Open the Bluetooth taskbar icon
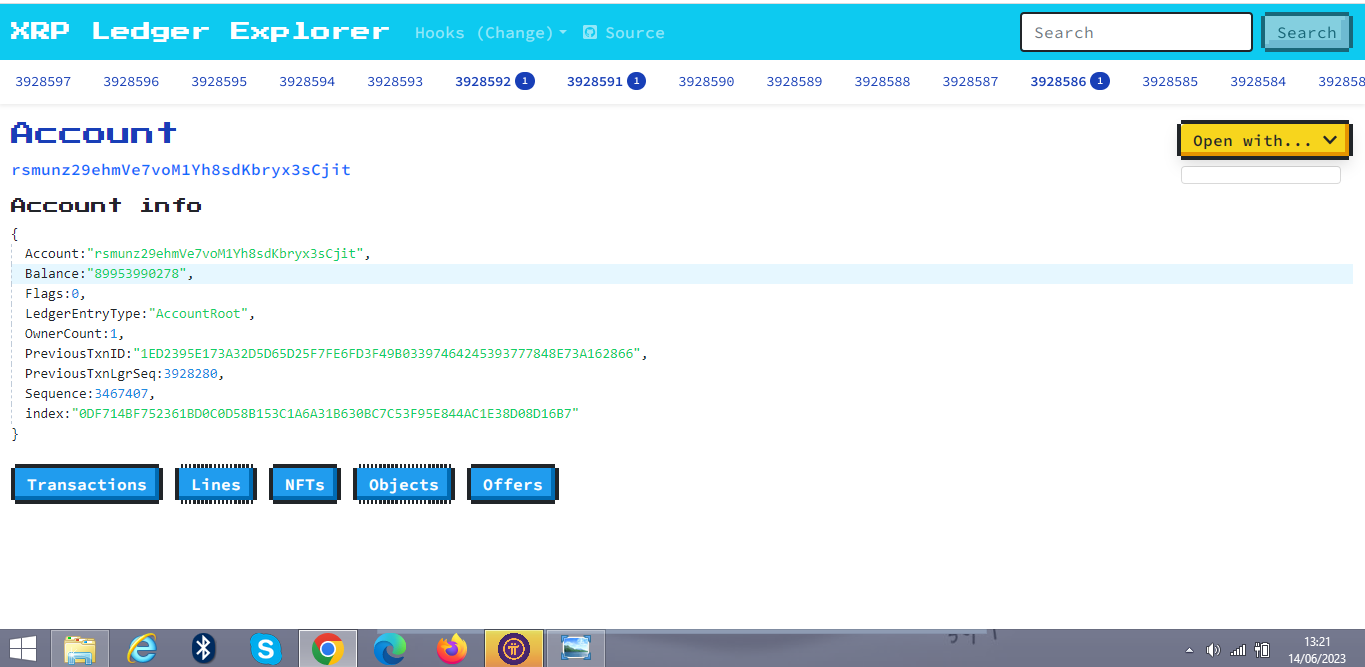 204,649
